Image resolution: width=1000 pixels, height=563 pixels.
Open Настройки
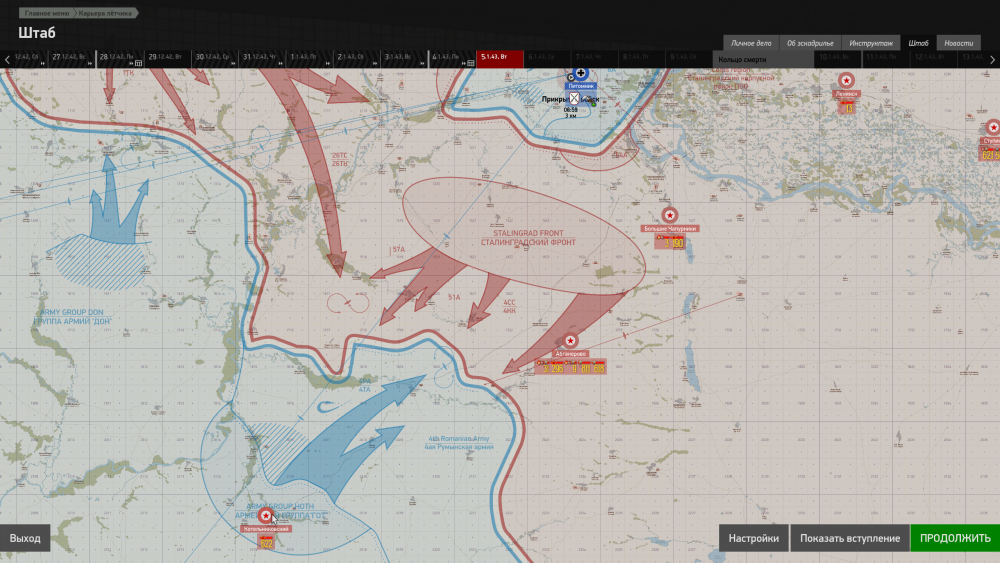(753, 538)
